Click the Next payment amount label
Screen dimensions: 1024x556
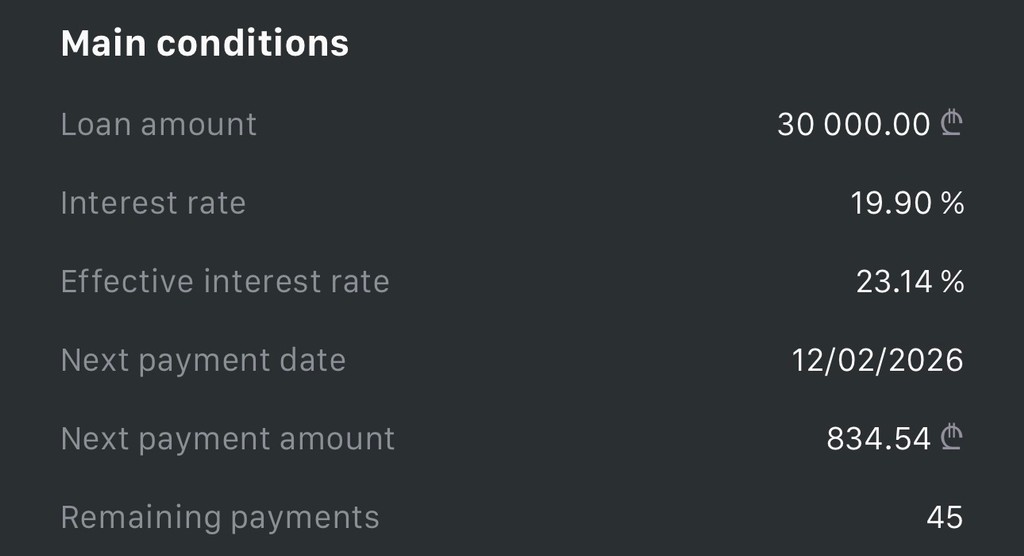pos(227,438)
